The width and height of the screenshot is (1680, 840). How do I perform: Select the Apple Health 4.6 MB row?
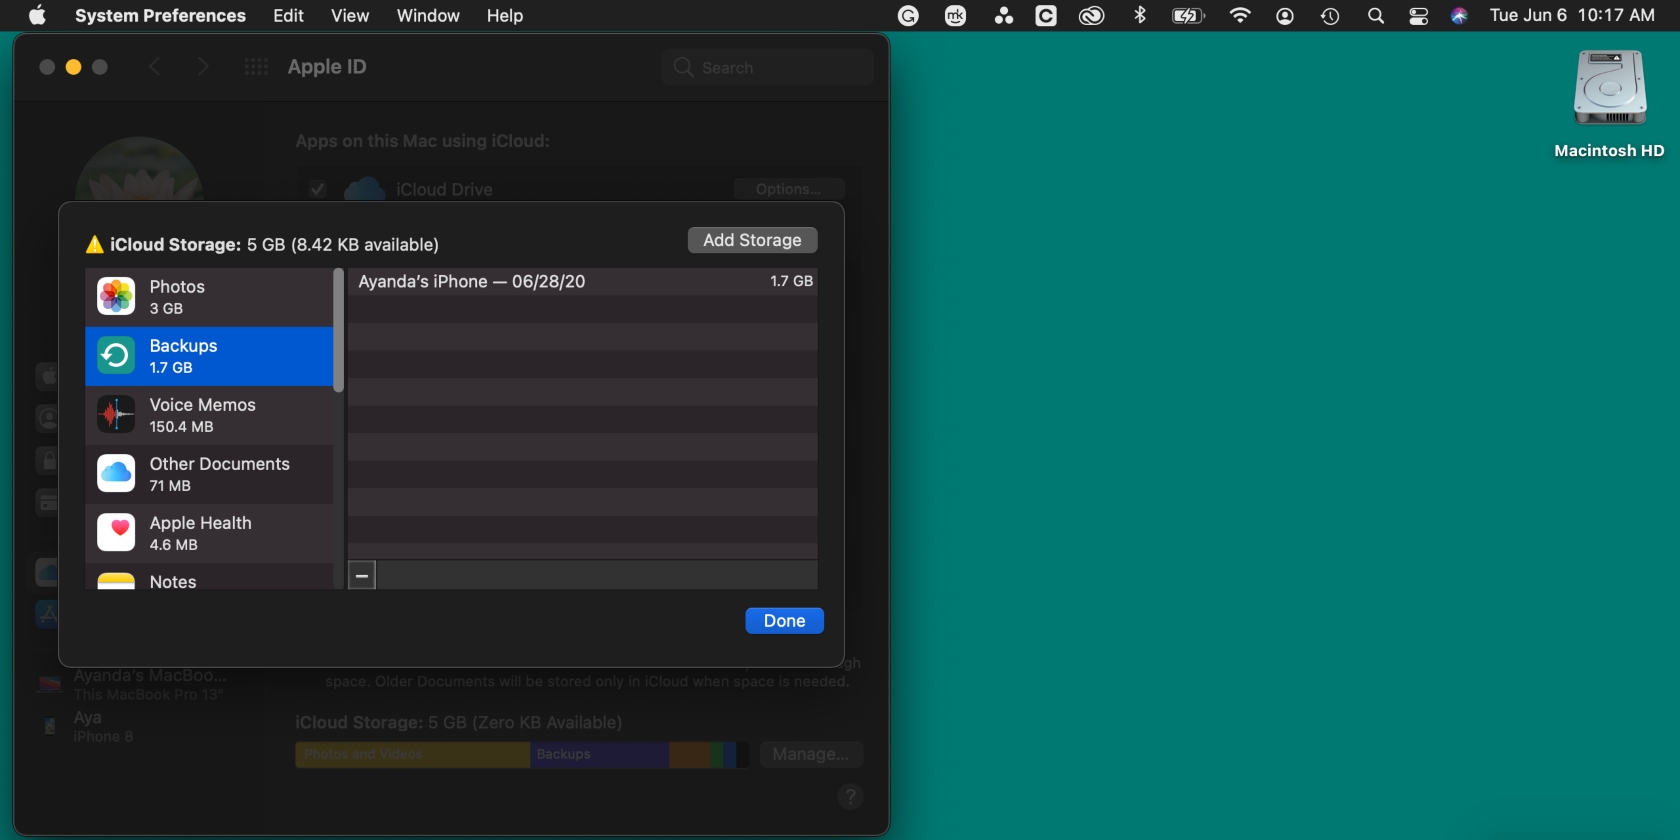click(209, 533)
